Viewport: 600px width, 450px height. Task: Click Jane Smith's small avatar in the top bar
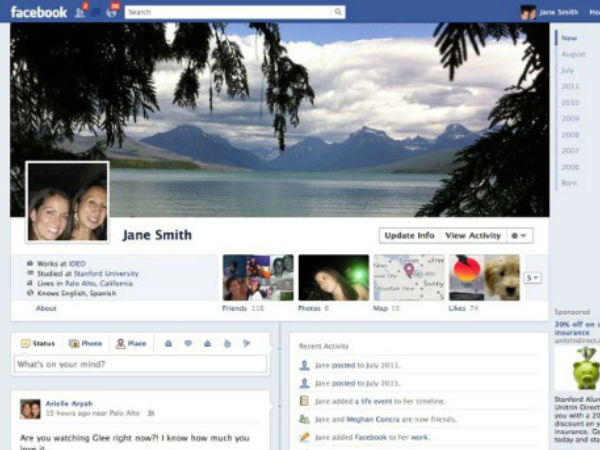pos(528,12)
